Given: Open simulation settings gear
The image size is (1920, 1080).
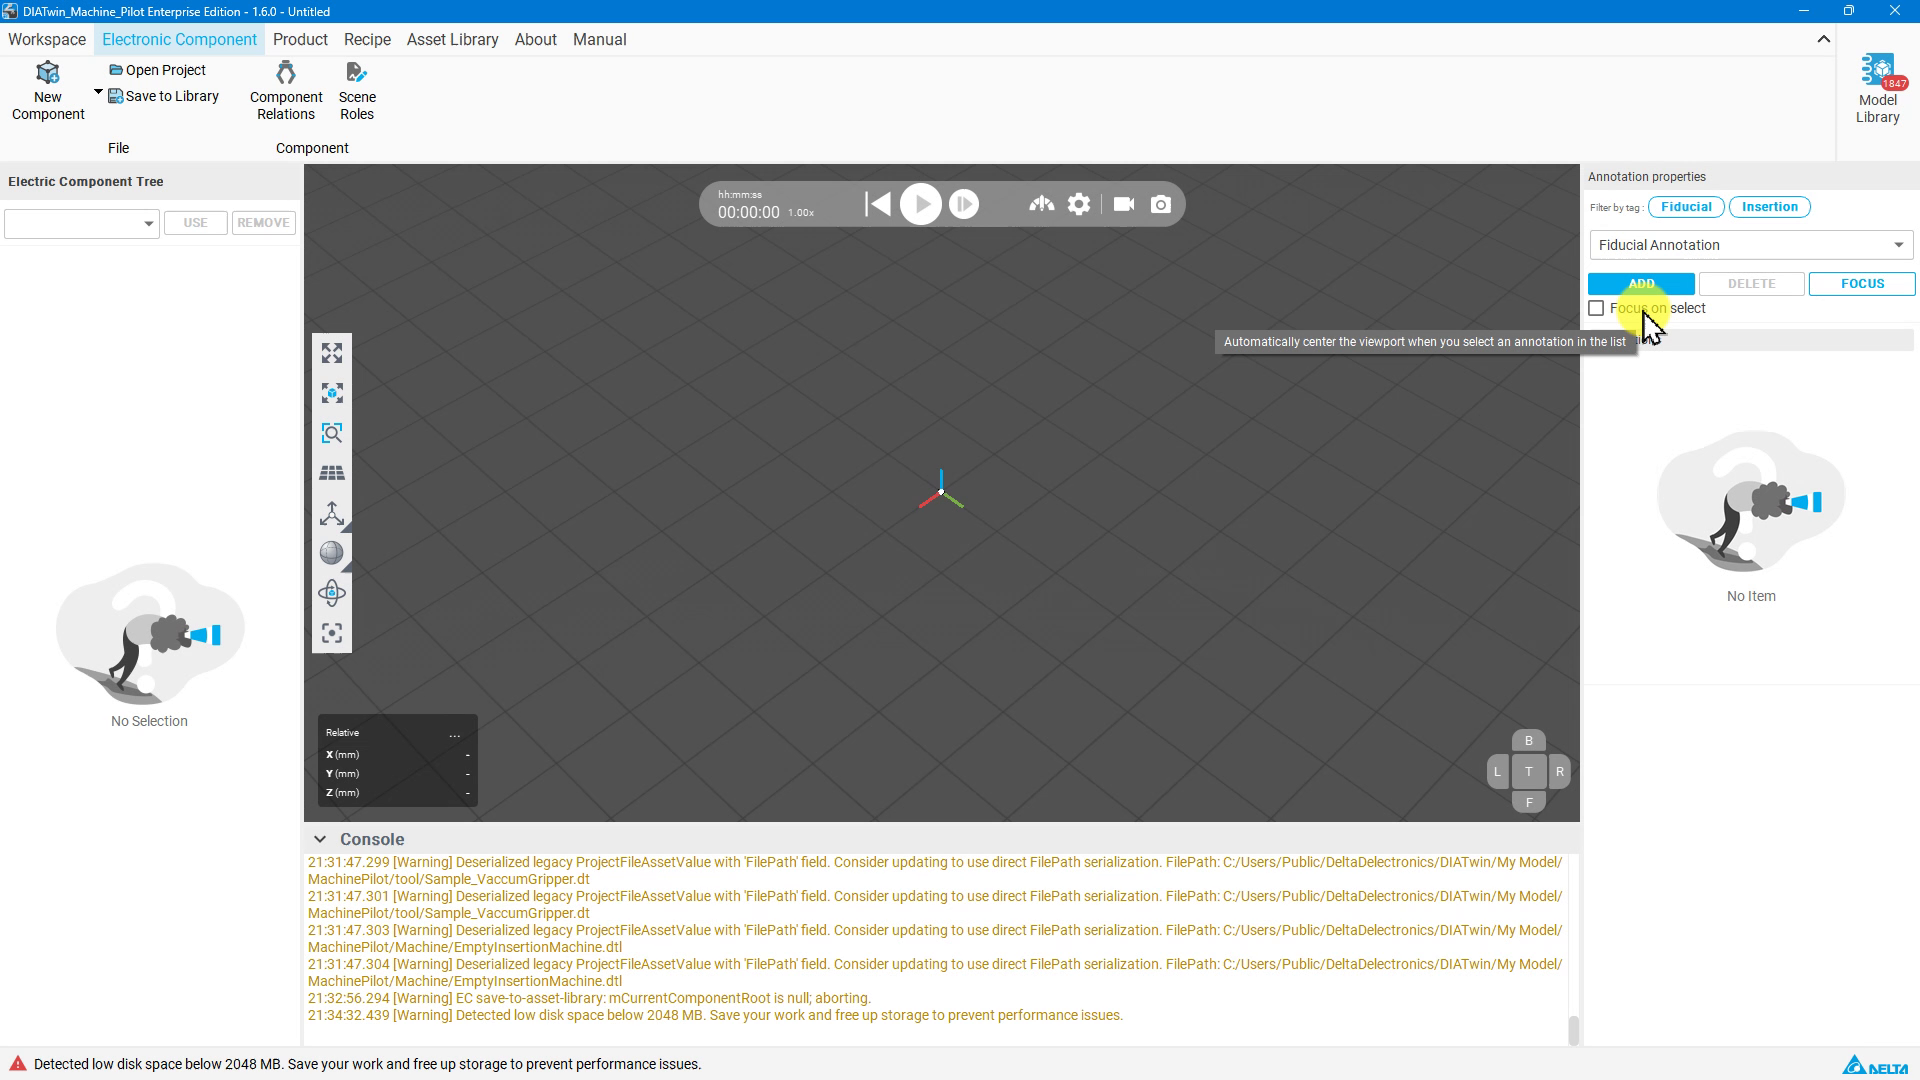Looking at the screenshot, I should [x=1079, y=204].
